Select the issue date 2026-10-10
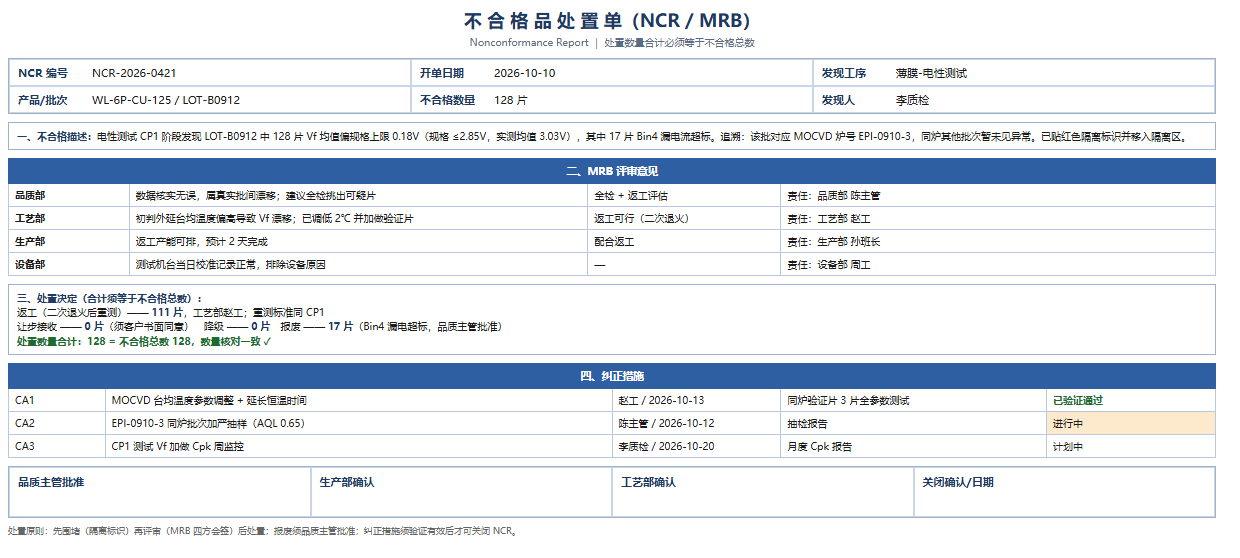Image resolution: width=1240 pixels, height=558 pixels. (524, 74)
